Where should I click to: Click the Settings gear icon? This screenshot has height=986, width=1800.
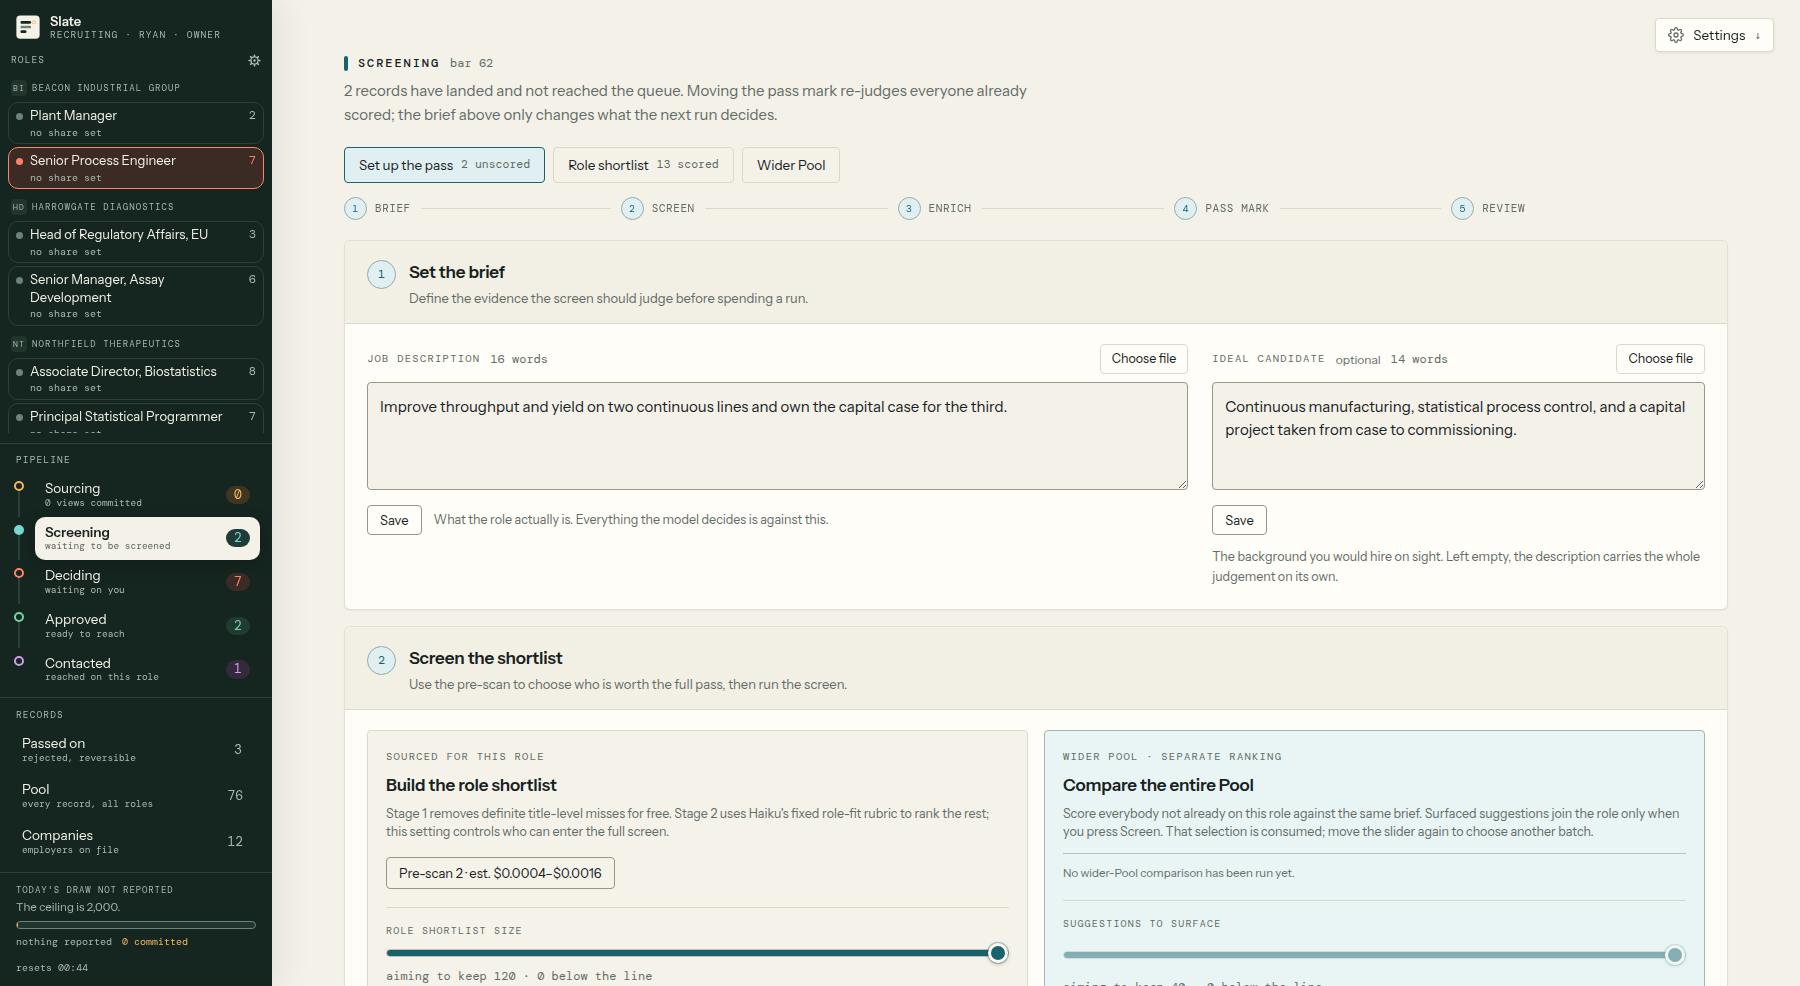click(x=1676, y=35)
